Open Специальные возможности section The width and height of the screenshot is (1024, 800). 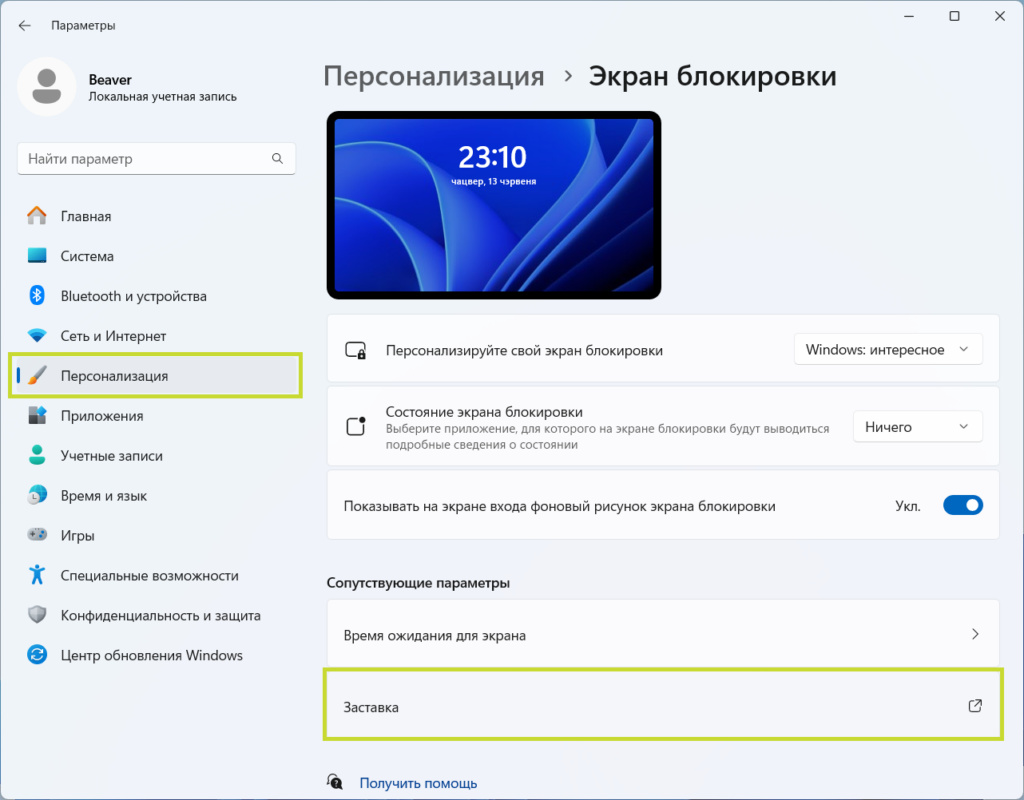155,575
